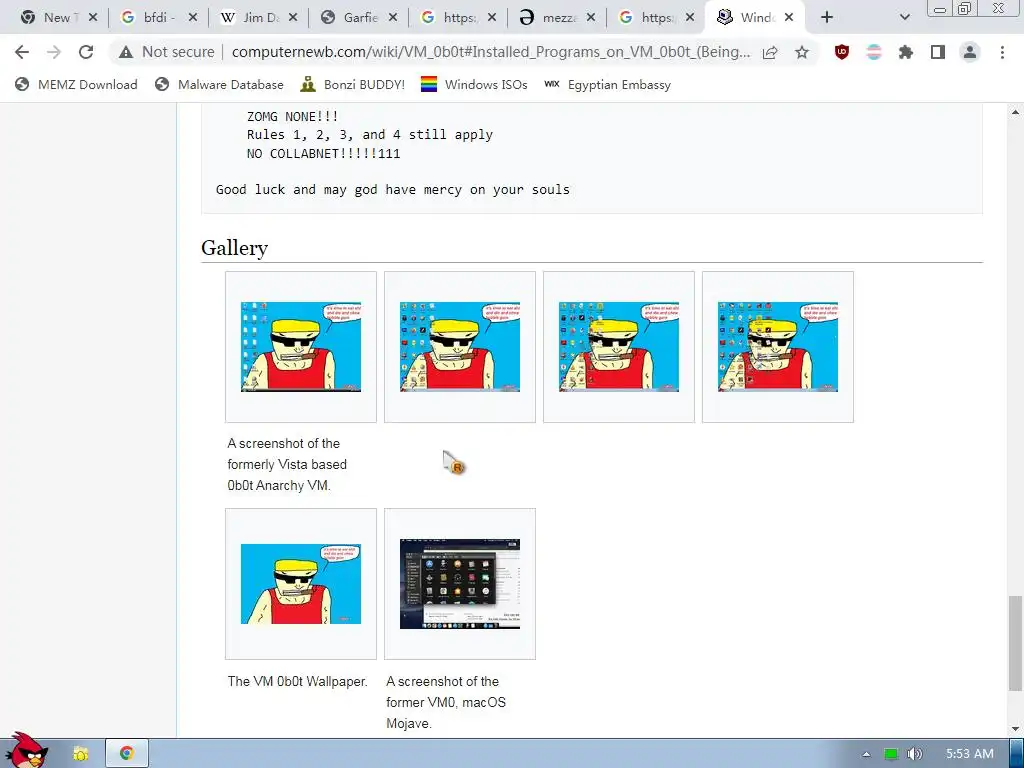
Task: Go back to the previous page
Action: point(22,52)
